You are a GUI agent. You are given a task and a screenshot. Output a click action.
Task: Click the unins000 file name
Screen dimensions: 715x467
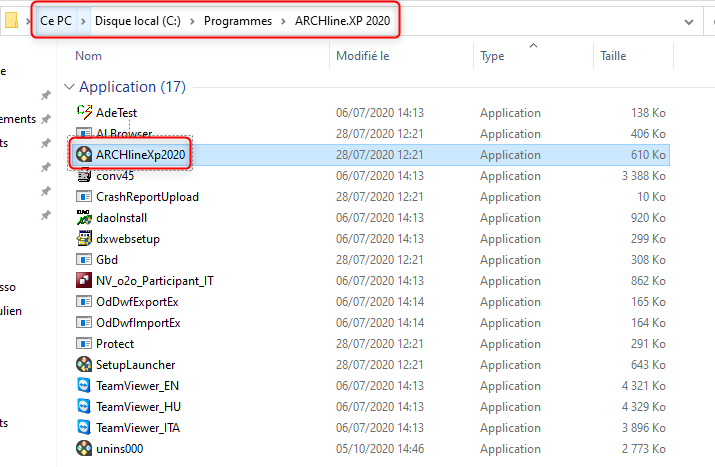tap(119, 448)
